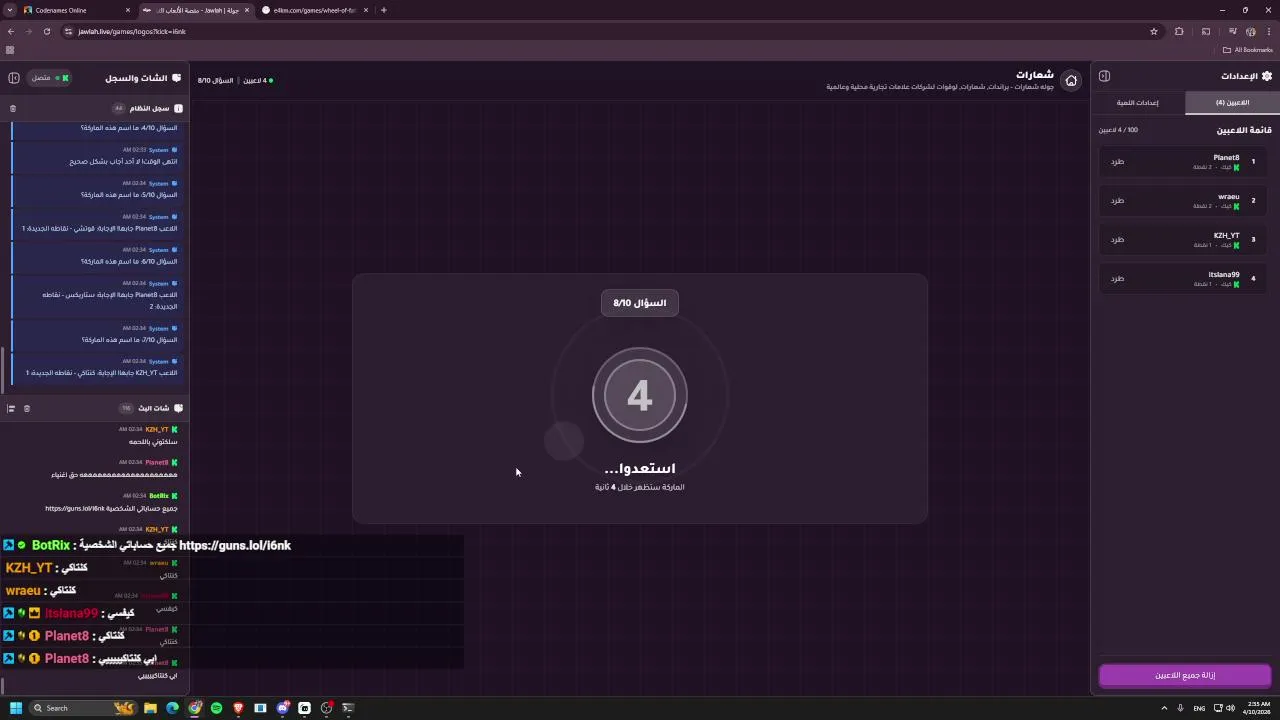Open terminal app from the taskbar
This screenshot has height=720, width=1280.
348,708
